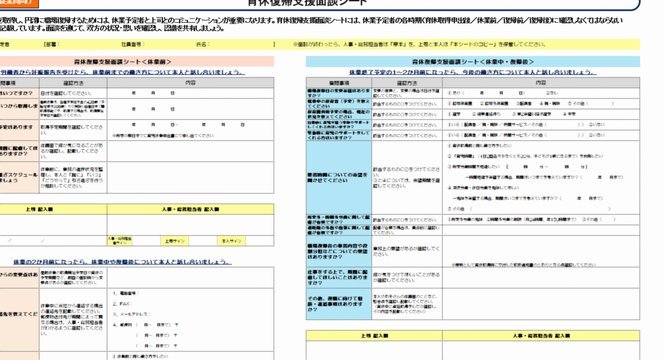This screenshot has height=360, width=664.
Task: Click the 1. 電話番号 entry line
Action: click(126, 293)
